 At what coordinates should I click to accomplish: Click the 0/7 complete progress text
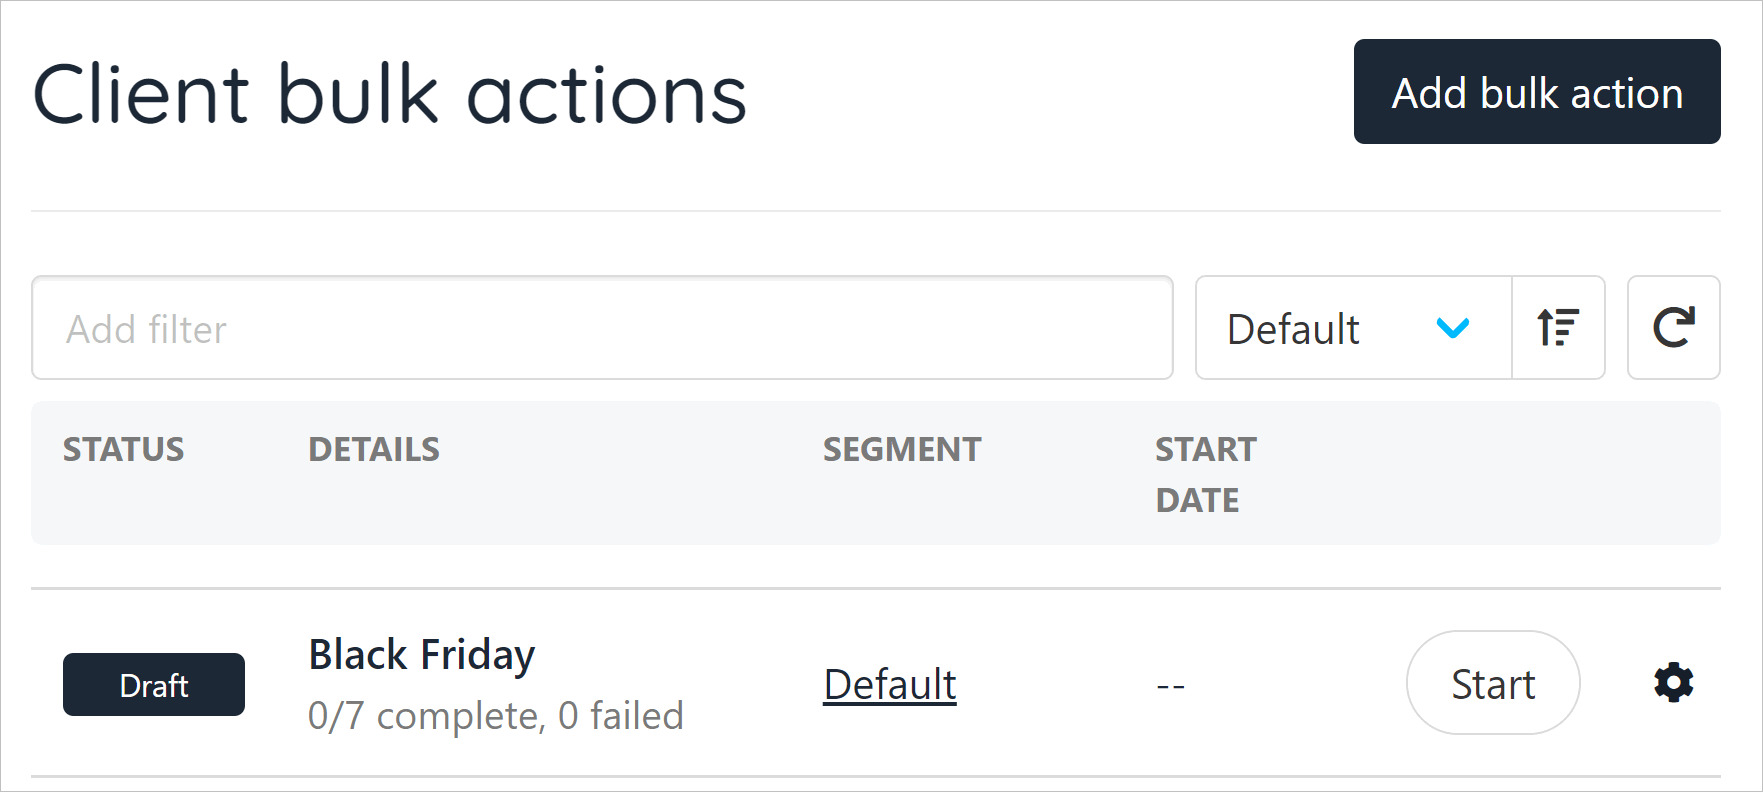click(x=427, y=716)
